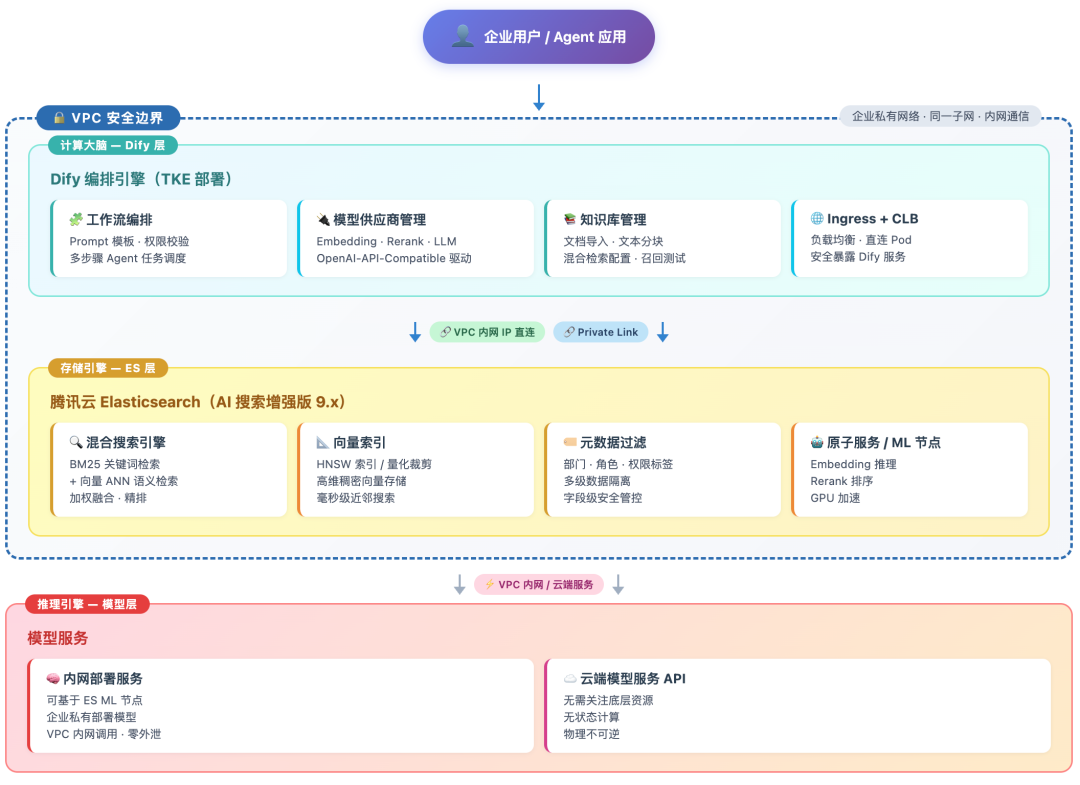1080x785 pixels.
Task: Click the cloud icon on 云端模型服务 API card
Action: pos(568,677)
